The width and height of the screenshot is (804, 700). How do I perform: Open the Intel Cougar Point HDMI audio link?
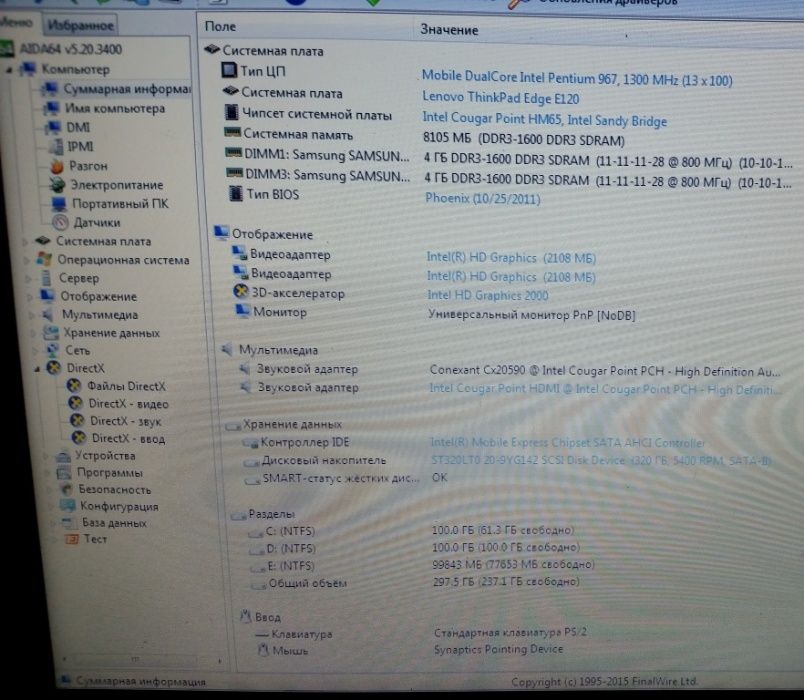[x=605, y=389]
